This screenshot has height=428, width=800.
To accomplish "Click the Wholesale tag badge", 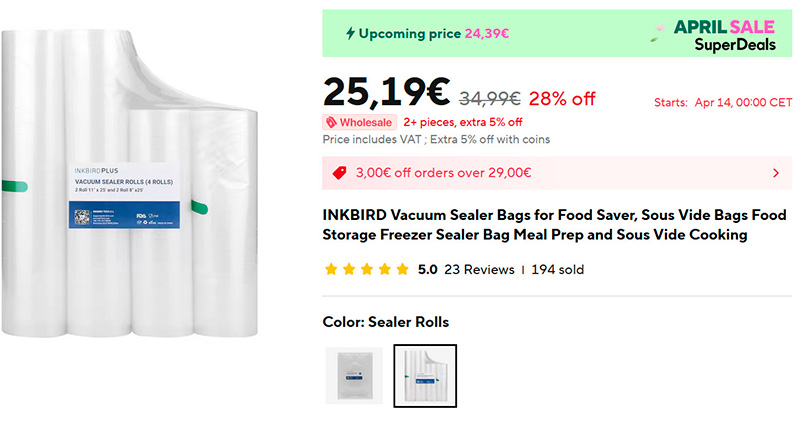I will pyautogui.click(x=359, y=122).
